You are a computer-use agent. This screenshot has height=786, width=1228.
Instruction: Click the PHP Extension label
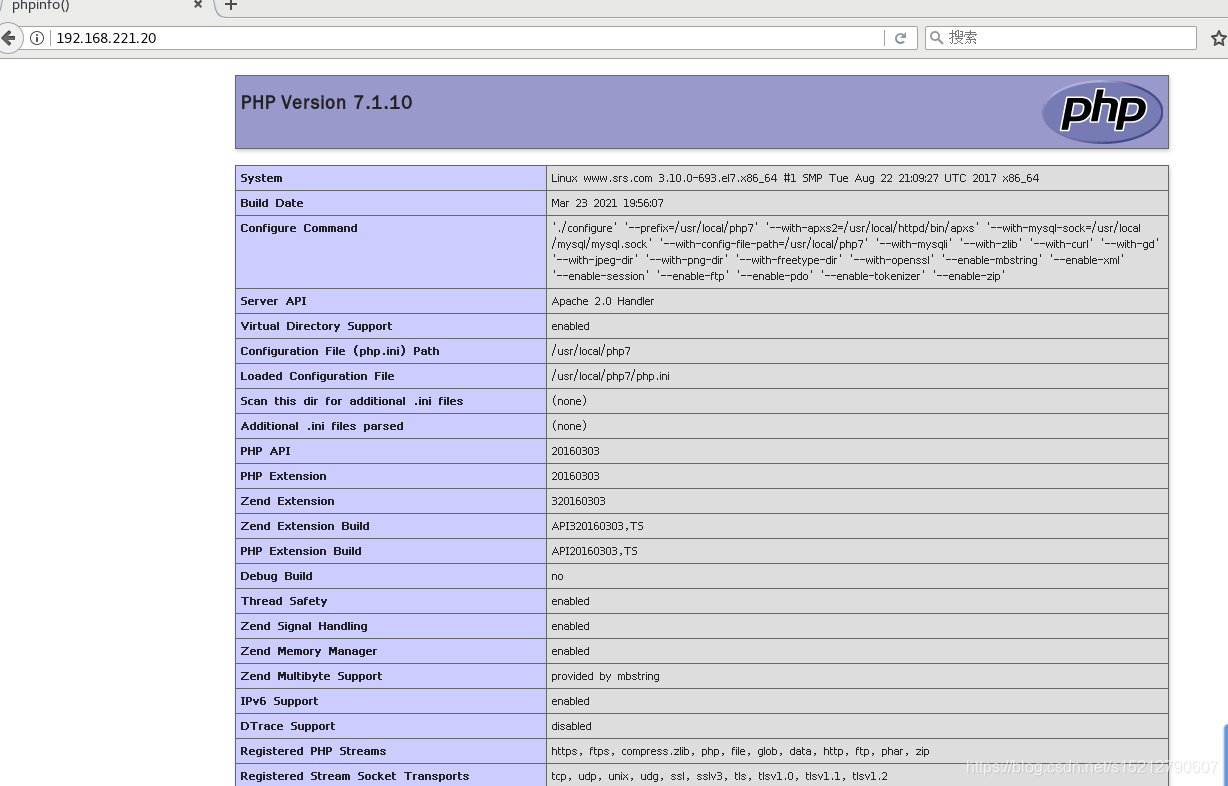tap(283, 476)
